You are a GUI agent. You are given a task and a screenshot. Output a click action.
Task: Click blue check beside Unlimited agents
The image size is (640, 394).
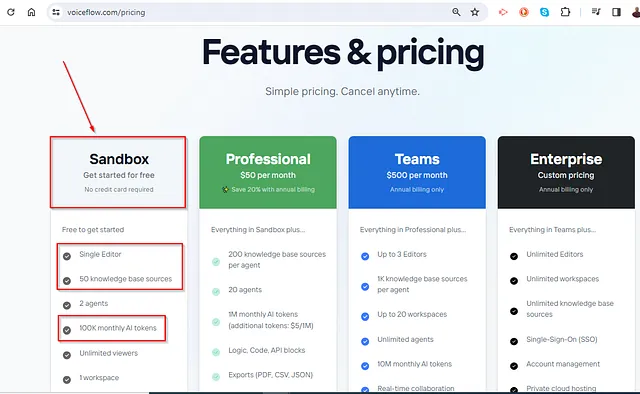point(365,341)
